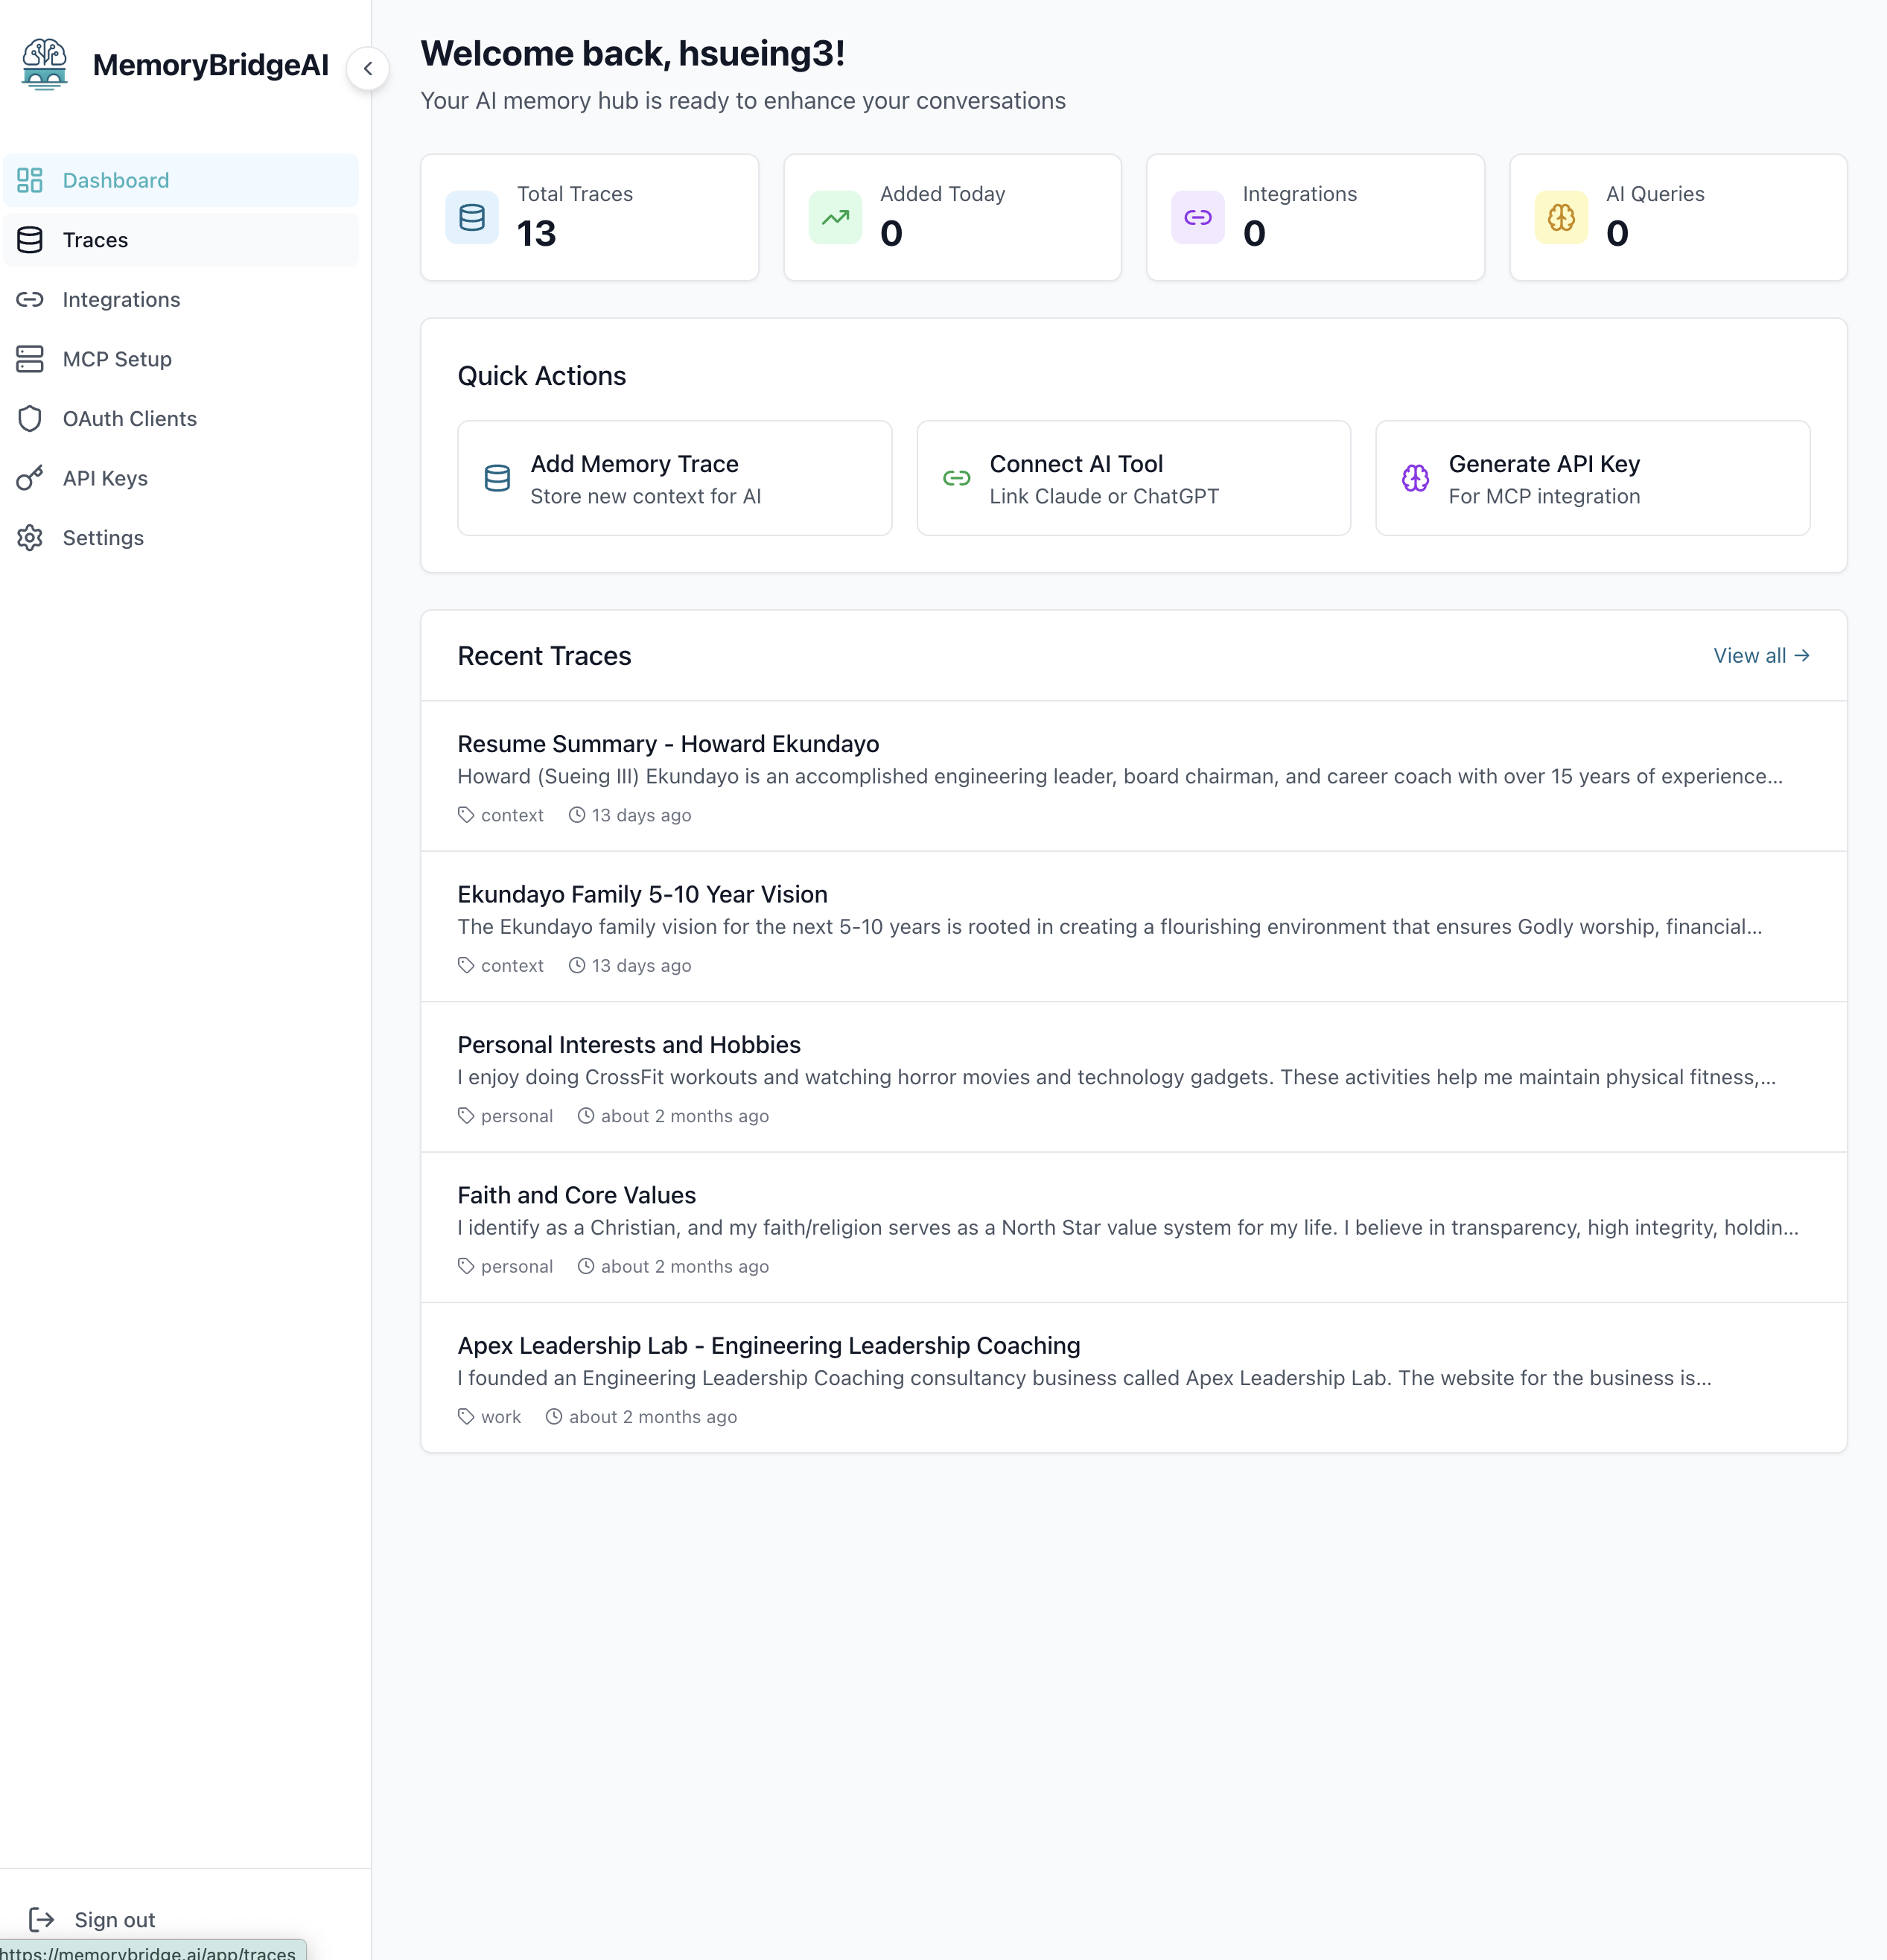Open the Apex Leadership Lab trace
Image resolution: width=1887 pixels, height=1960 pixels.
[768, 1345]
